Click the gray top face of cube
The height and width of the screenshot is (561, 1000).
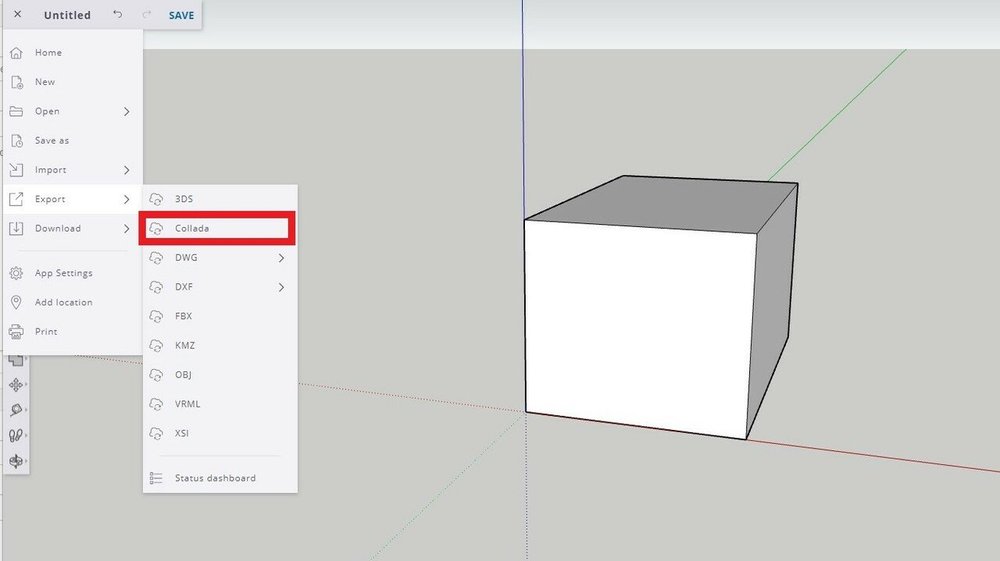[x=663, y=203]
